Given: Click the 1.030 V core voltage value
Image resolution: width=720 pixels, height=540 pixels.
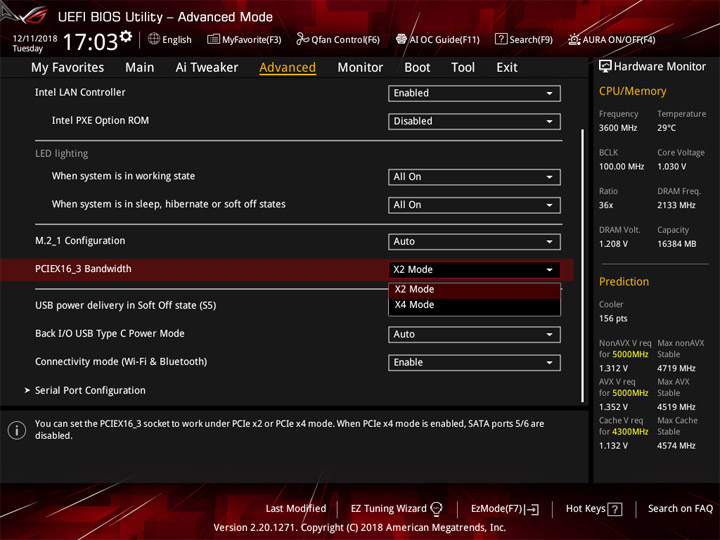Looking at the screenshot, I should 671,166.
